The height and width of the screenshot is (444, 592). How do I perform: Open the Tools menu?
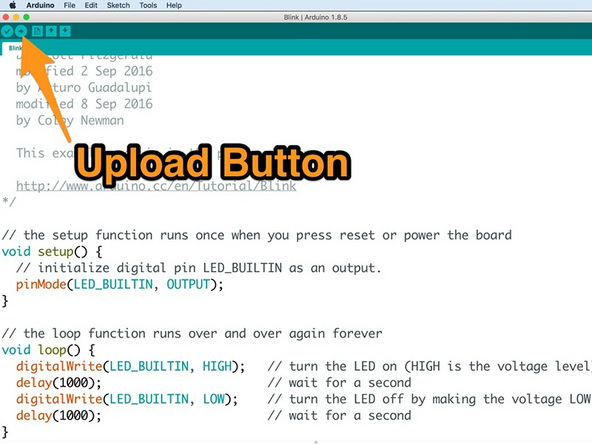pyautogui.click(x=148, y=5)
